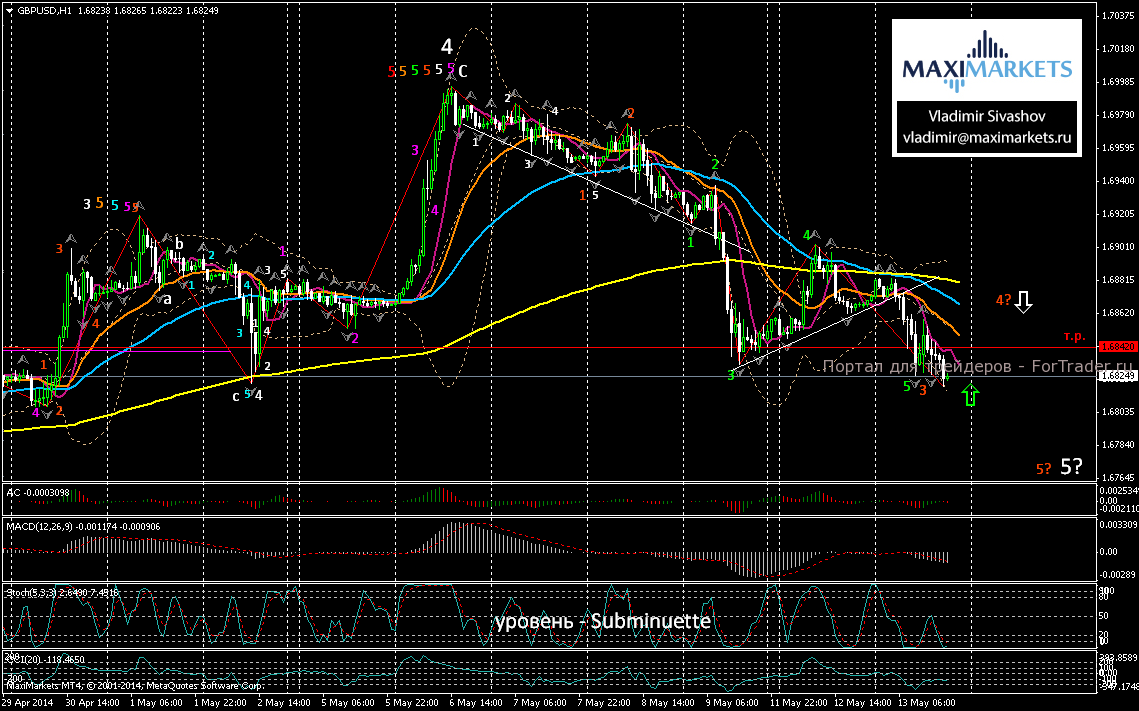Image resolution: width=1139 pixels, height=711 pixels.
Task: Click the уровень - Subminuette caption
Action: tap(601, 622)
